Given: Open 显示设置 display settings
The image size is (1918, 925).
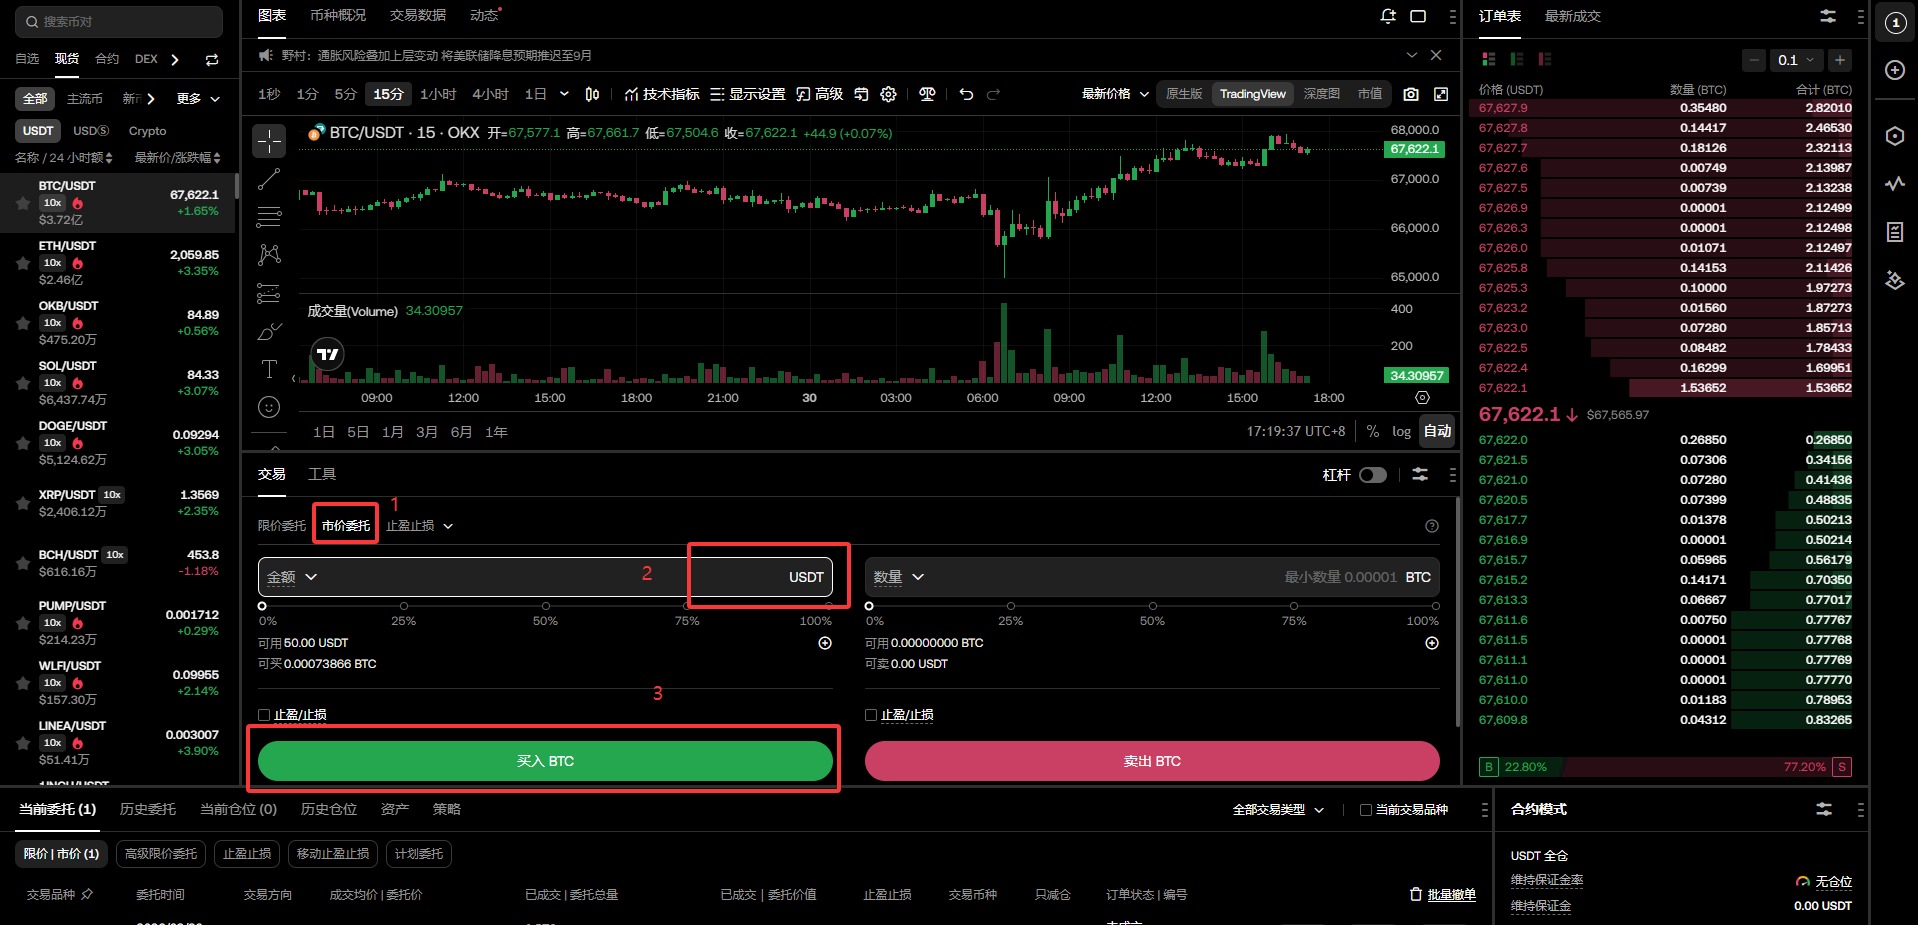Looking at the screenshot, I should pos(747,94).
